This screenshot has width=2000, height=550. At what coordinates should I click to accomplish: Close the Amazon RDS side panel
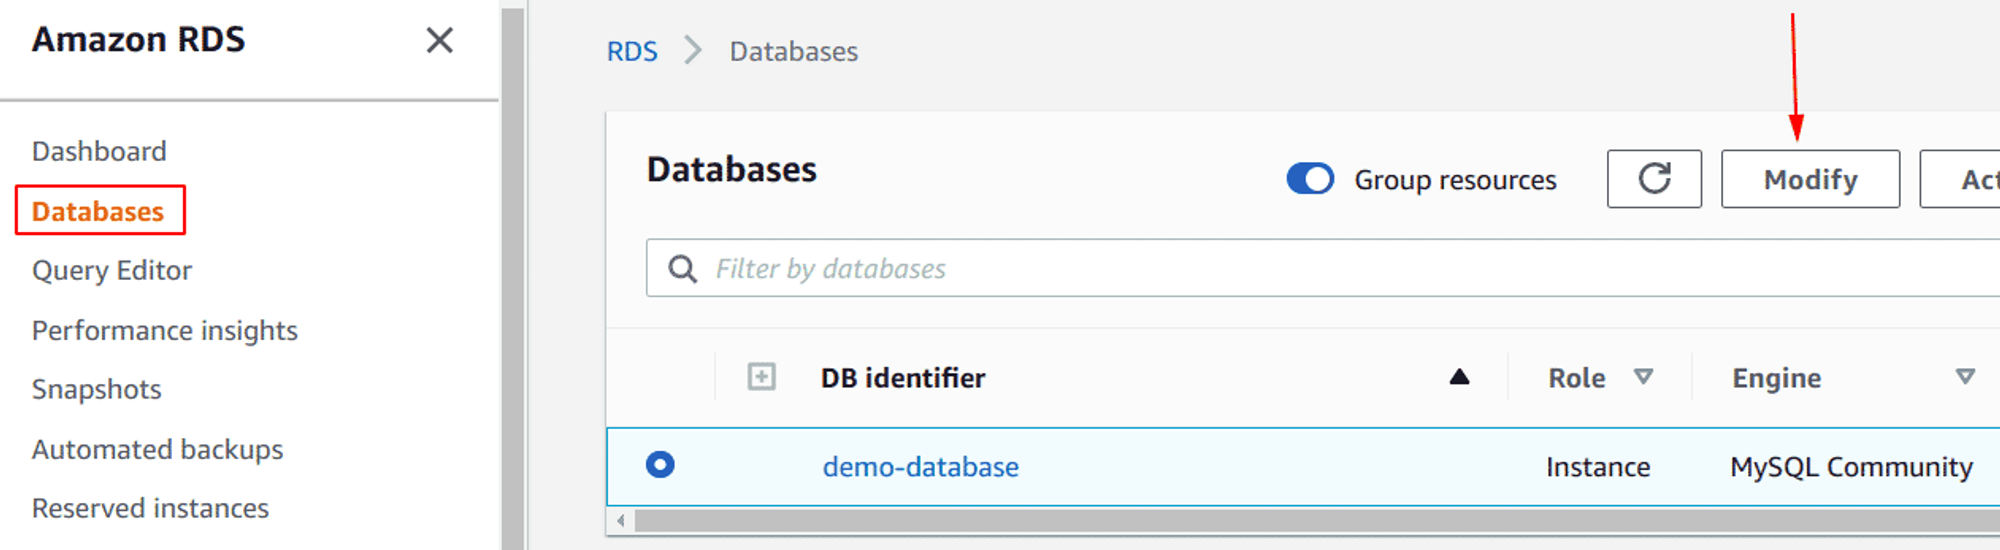pyautogui.click(x=439, y=40)
